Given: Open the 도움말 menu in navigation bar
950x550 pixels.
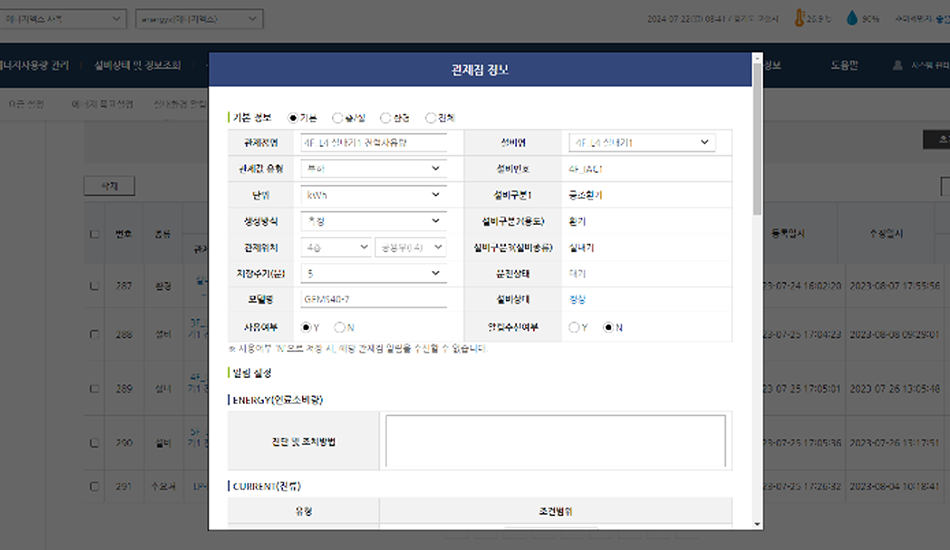Looking at the screenshot, I should coord(844,65).
